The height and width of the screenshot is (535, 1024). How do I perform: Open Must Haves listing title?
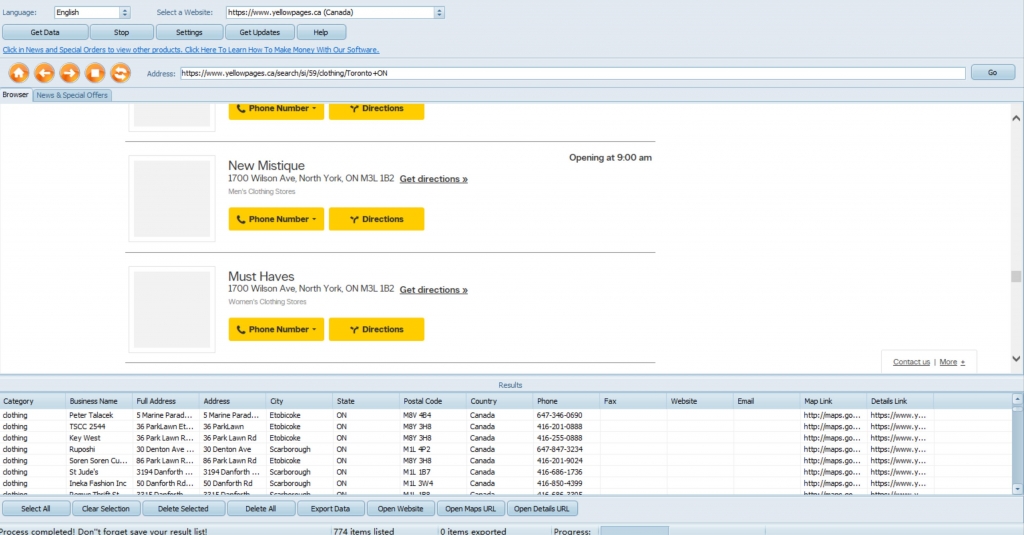[x=261, y=276]
